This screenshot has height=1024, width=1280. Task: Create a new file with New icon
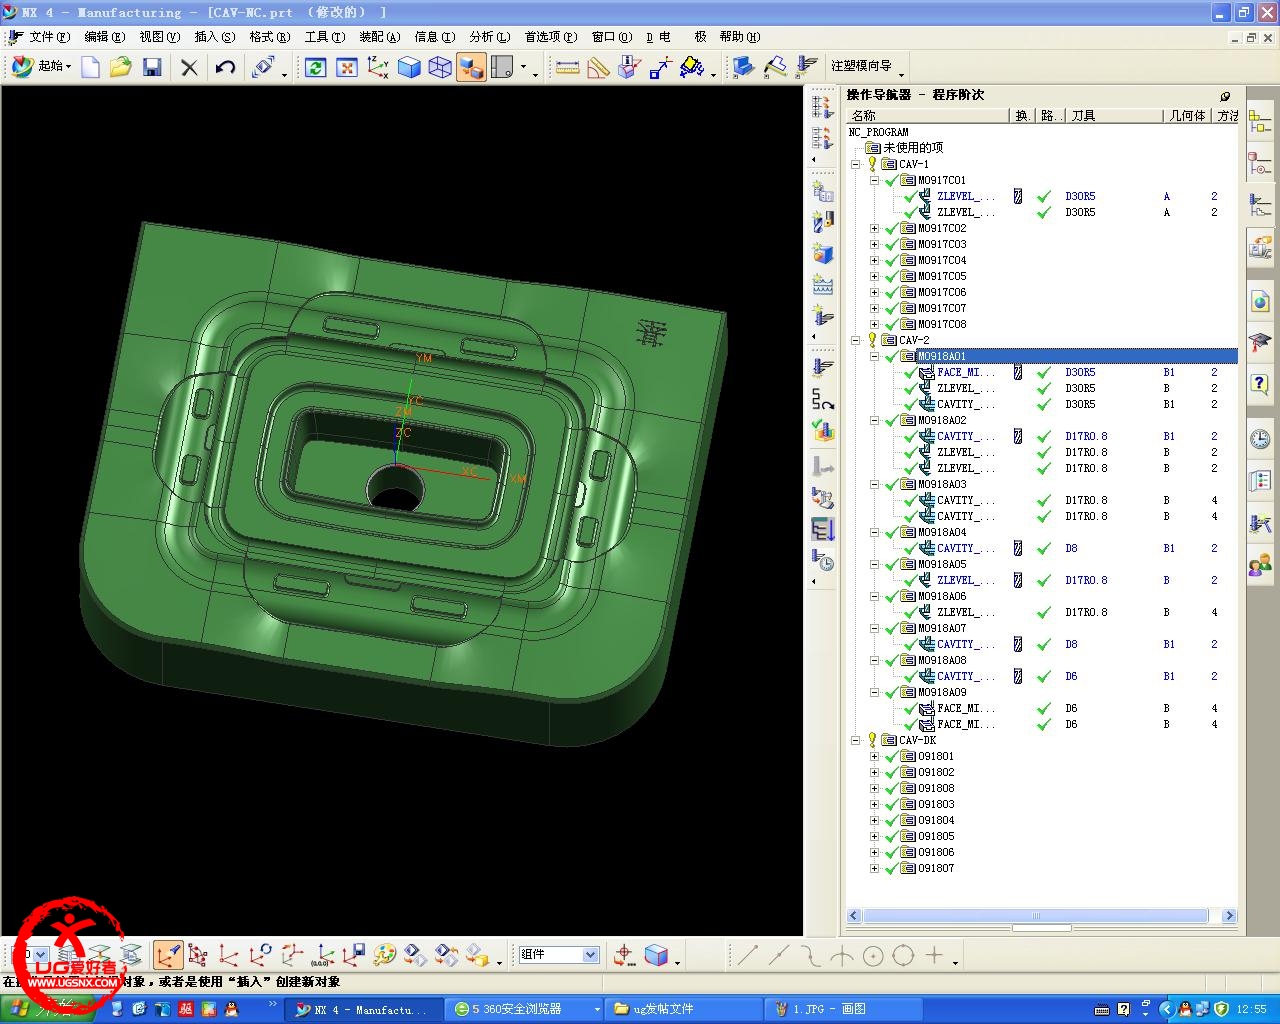pyautogui.click(x=91, y=67)
